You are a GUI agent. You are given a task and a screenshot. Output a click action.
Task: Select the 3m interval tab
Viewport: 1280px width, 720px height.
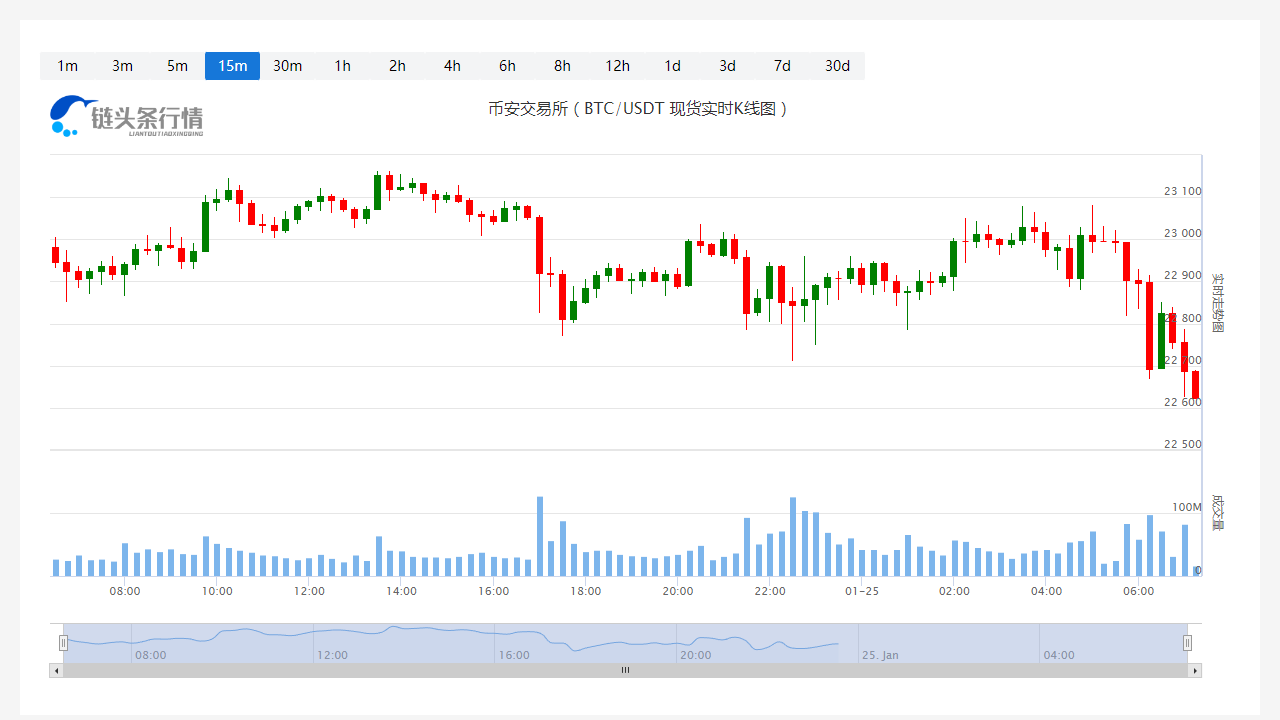point(122,66)
